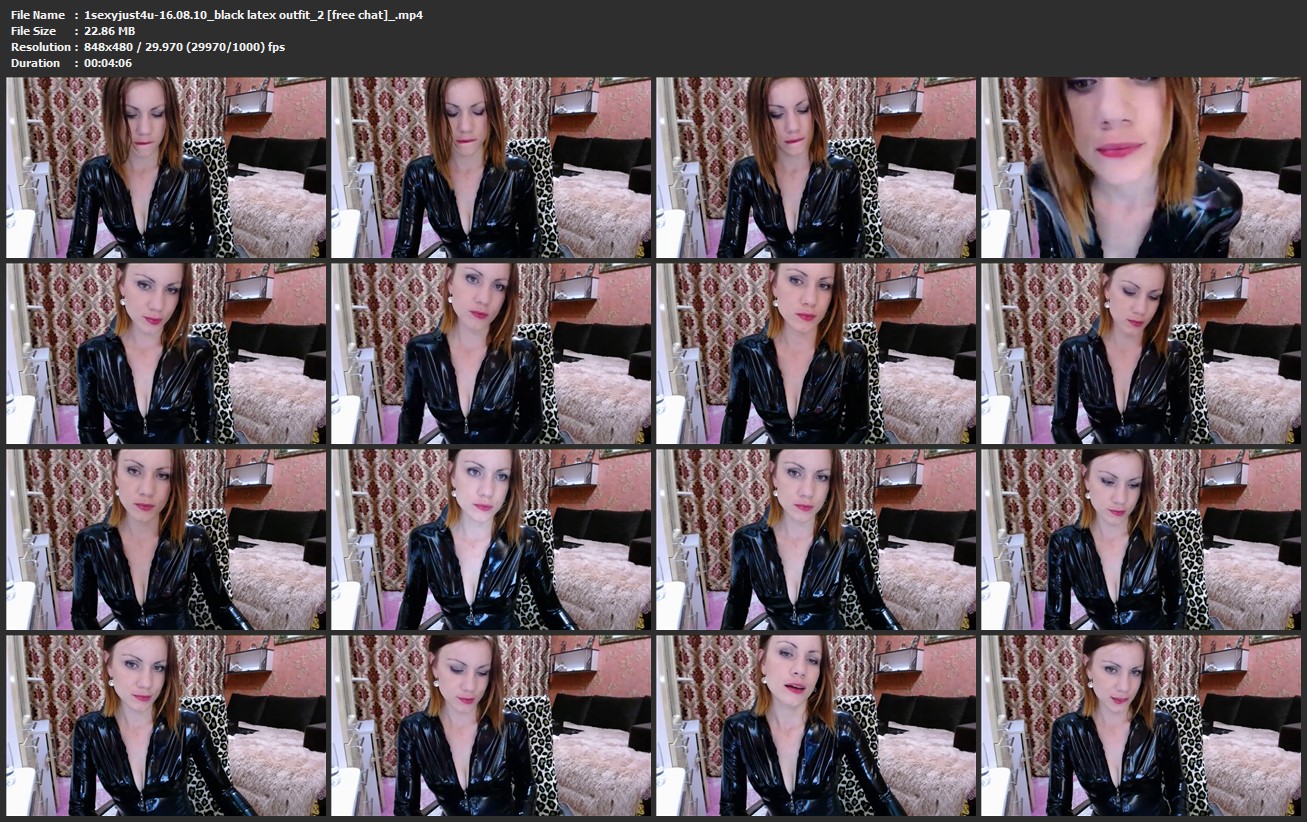Click the File Size value 22.86 MB
1307x822 pixels.
110,31
